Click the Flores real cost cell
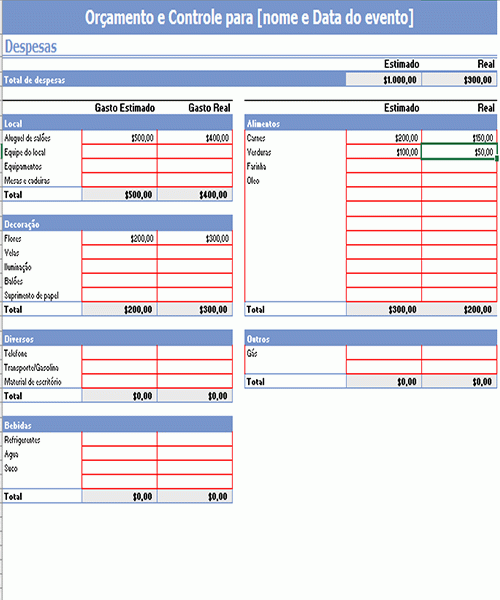The height and width of the screenshot is (600, 500). pyautogui.click(x=195, y=238)
